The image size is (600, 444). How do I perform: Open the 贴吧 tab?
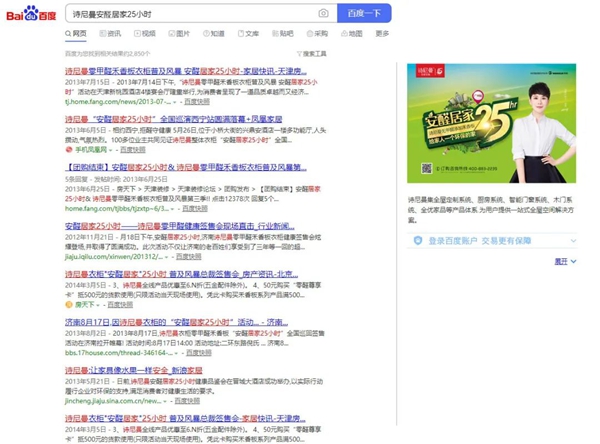coord(283,34)
